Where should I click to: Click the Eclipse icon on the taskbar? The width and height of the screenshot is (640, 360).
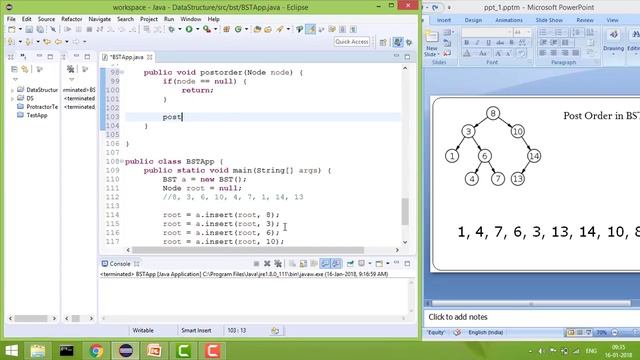125,351
